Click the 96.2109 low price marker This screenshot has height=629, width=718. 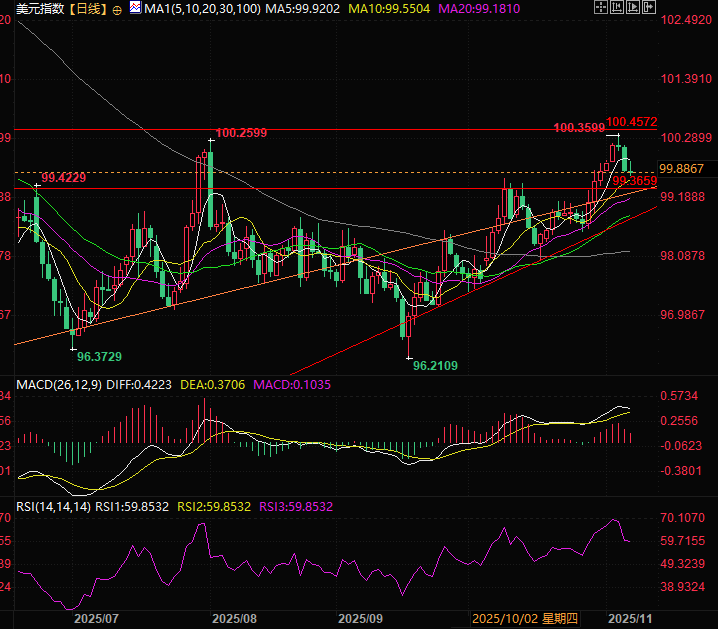point(435,366)
